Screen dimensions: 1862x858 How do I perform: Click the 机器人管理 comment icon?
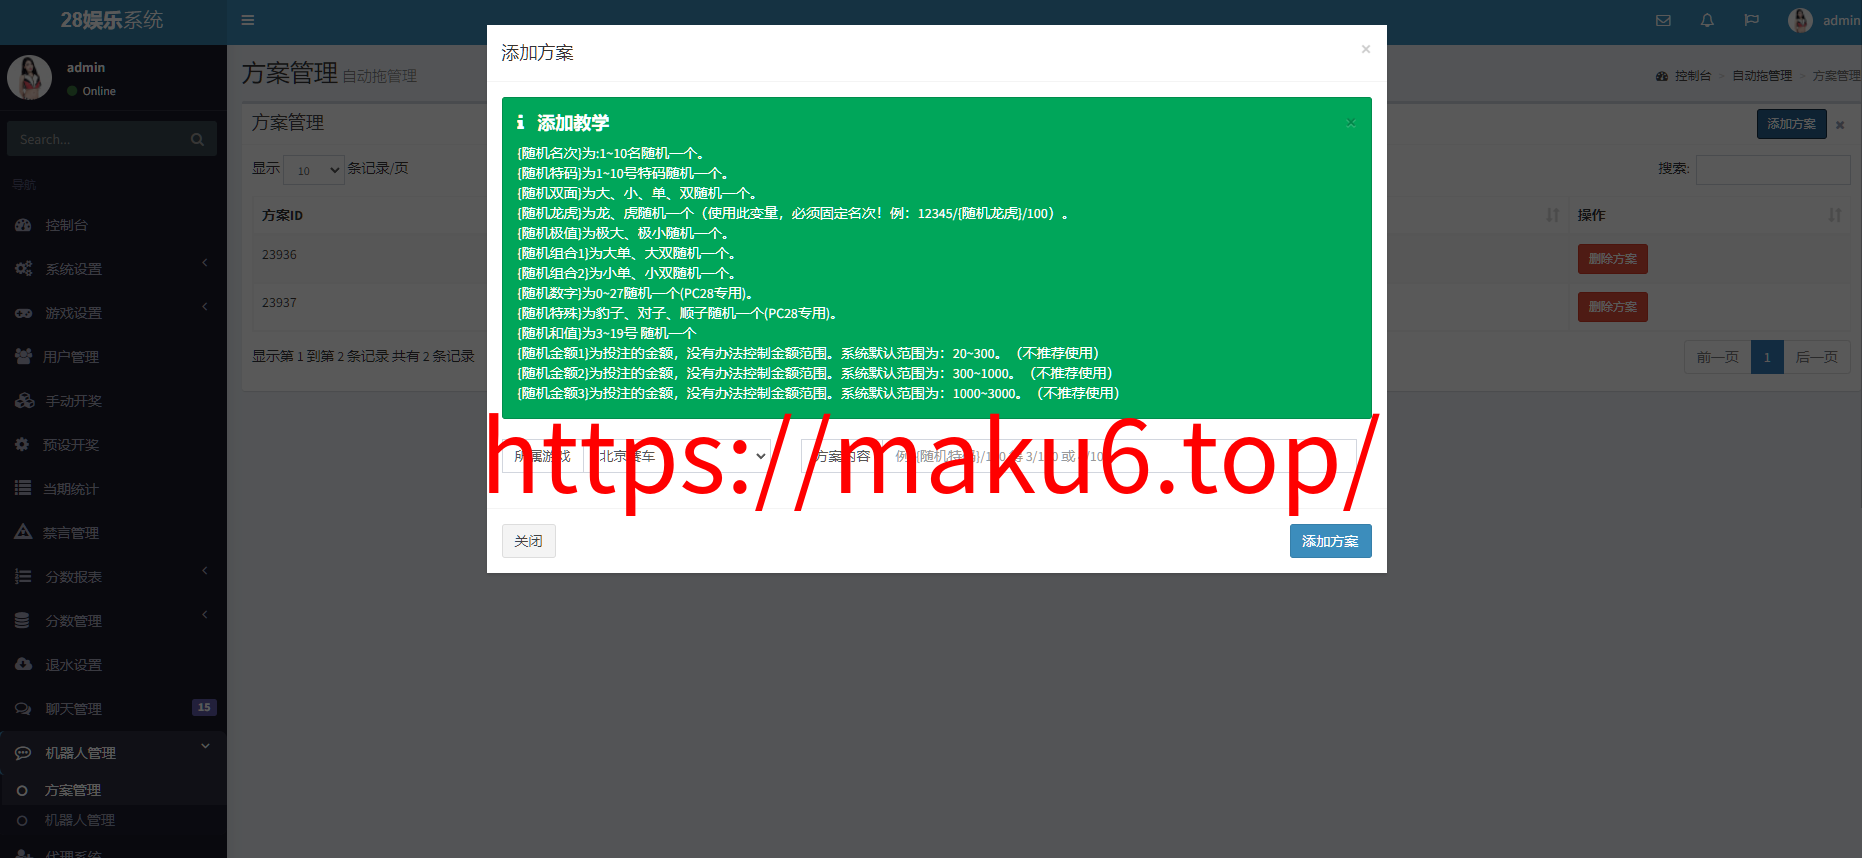(x=23, y=753)
